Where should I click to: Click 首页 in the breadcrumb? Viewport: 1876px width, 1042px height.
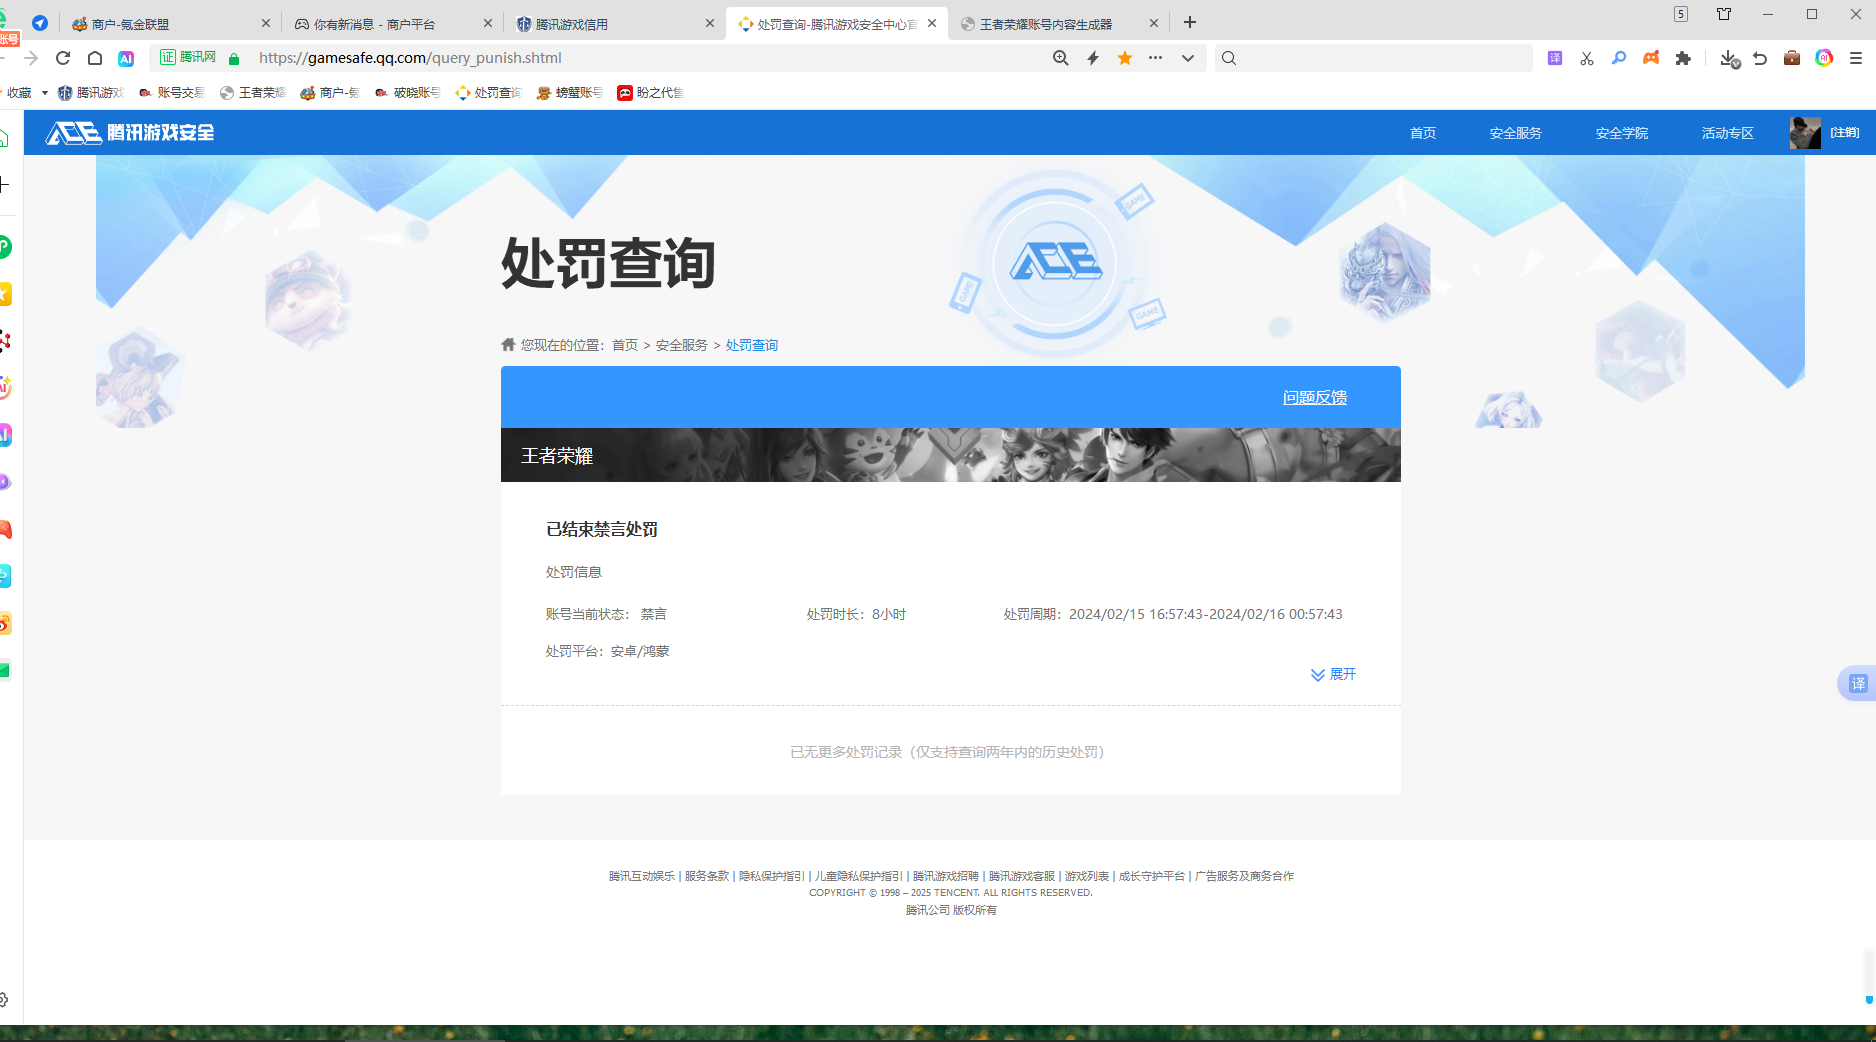tap(625, 345)
